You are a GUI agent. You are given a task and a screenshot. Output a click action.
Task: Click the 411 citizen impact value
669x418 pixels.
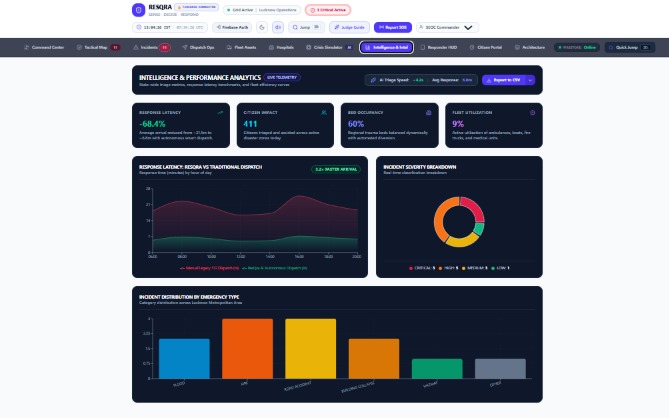coord(250,124)
